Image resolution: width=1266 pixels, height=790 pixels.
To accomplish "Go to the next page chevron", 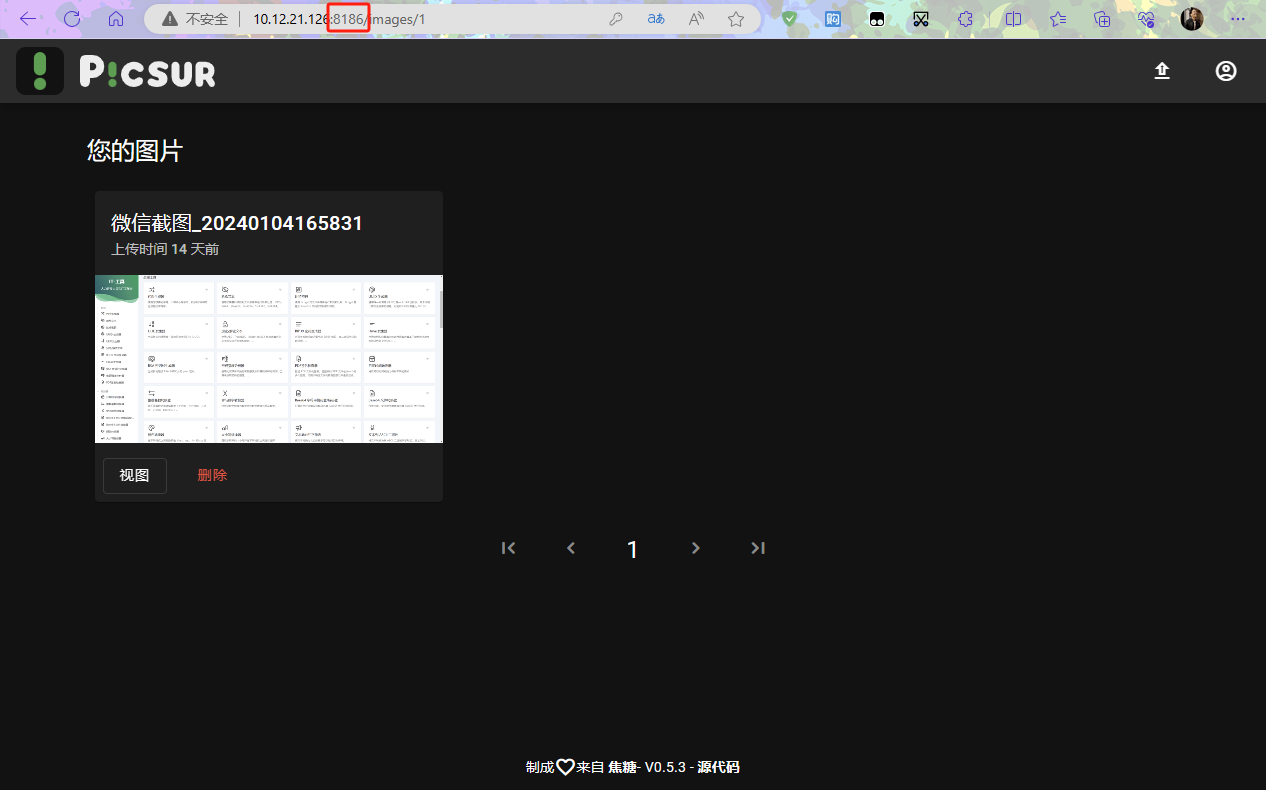I will (696, 548).
